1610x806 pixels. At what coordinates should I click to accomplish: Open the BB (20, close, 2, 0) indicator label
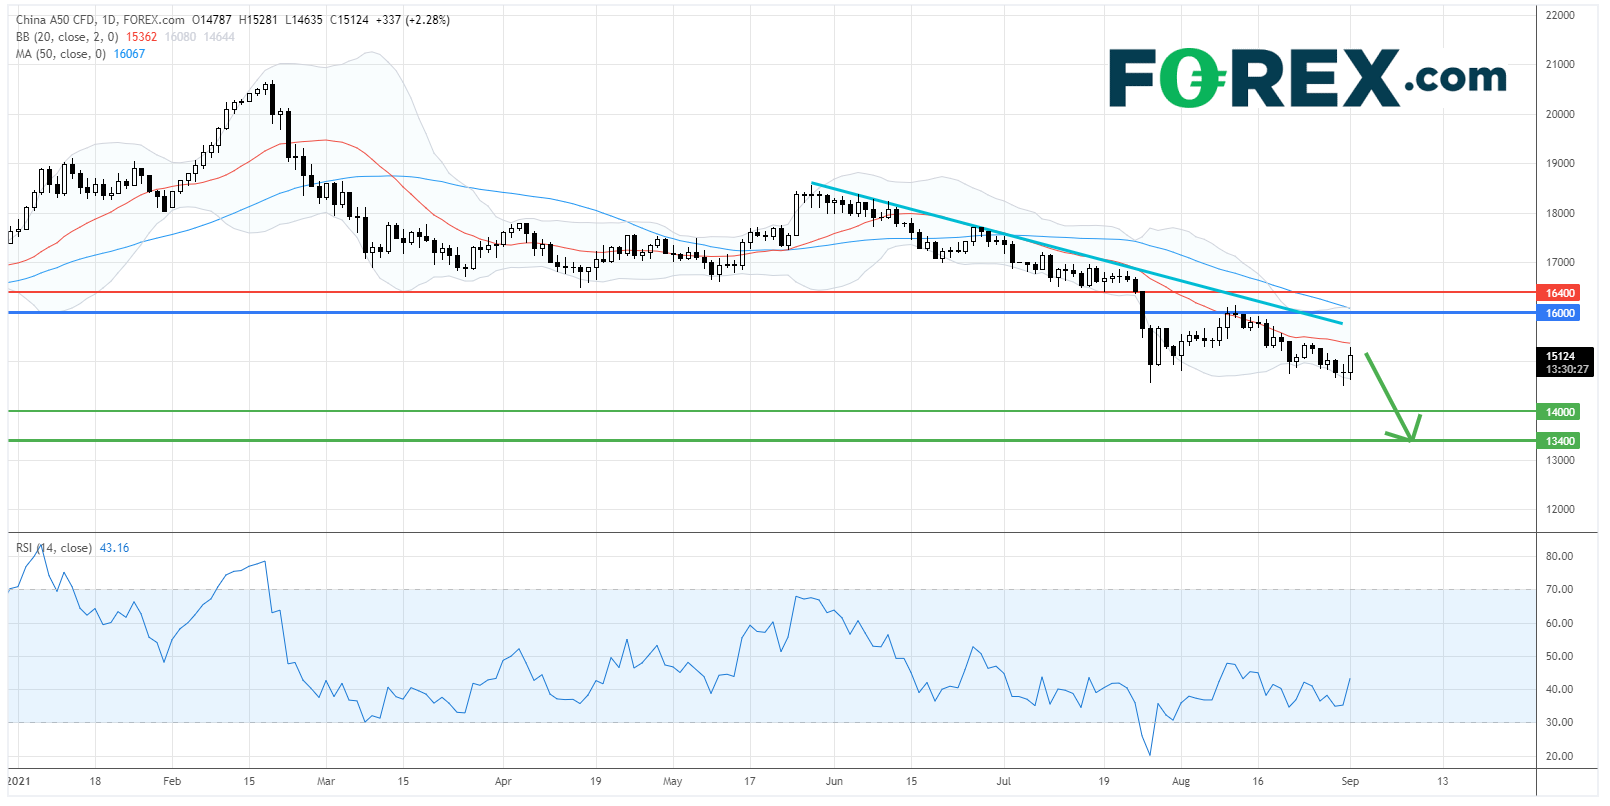(66, 37)
